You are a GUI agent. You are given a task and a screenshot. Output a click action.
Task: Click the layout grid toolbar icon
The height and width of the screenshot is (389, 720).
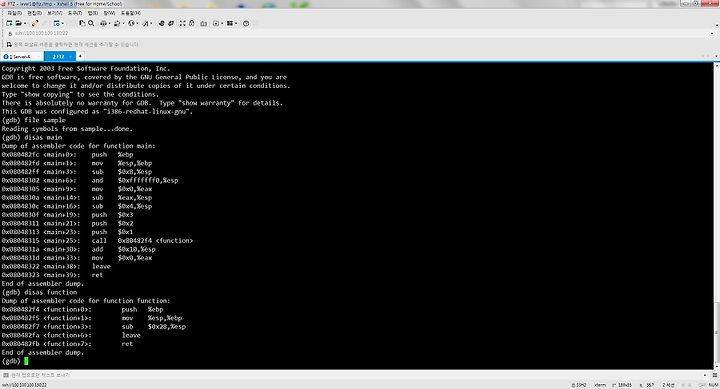click(x=230, y=23)
